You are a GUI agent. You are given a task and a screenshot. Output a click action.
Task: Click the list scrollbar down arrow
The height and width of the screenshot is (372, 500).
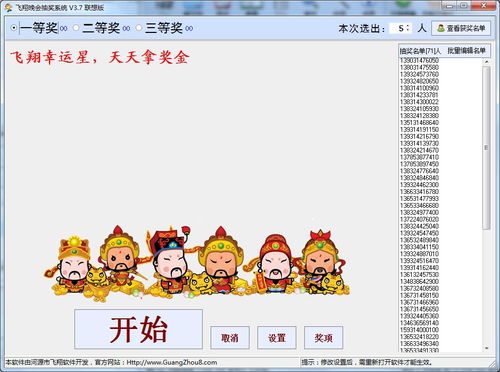[486, 348]
